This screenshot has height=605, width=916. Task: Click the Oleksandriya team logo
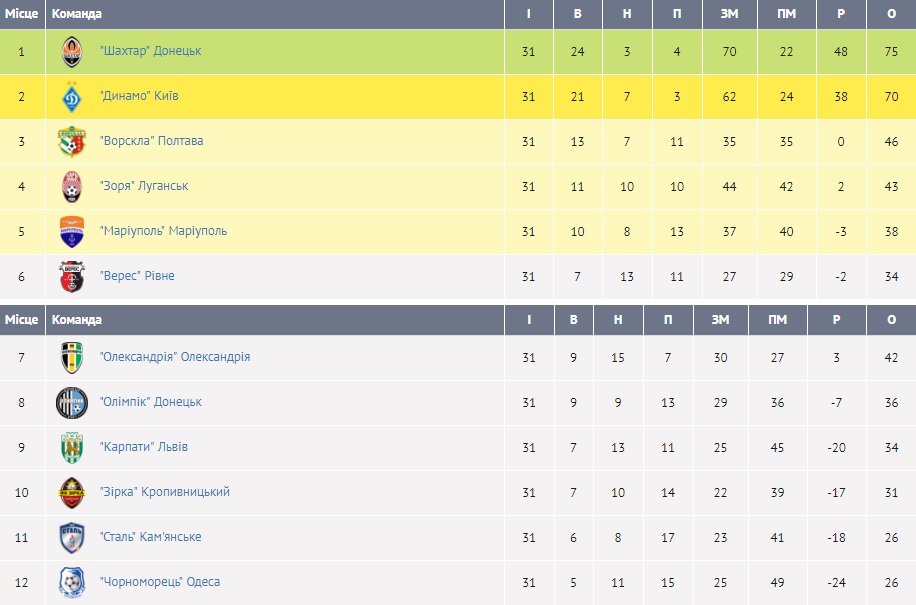pos(72,357)
